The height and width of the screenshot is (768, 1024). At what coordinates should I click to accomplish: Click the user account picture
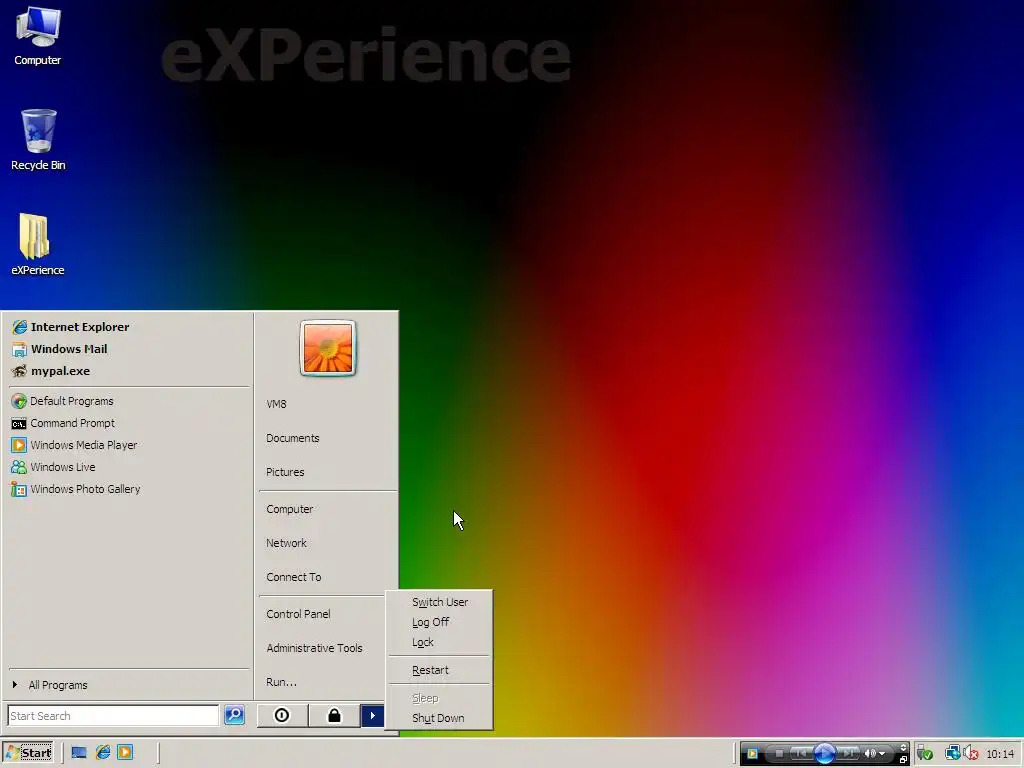(x=328, y=348)
